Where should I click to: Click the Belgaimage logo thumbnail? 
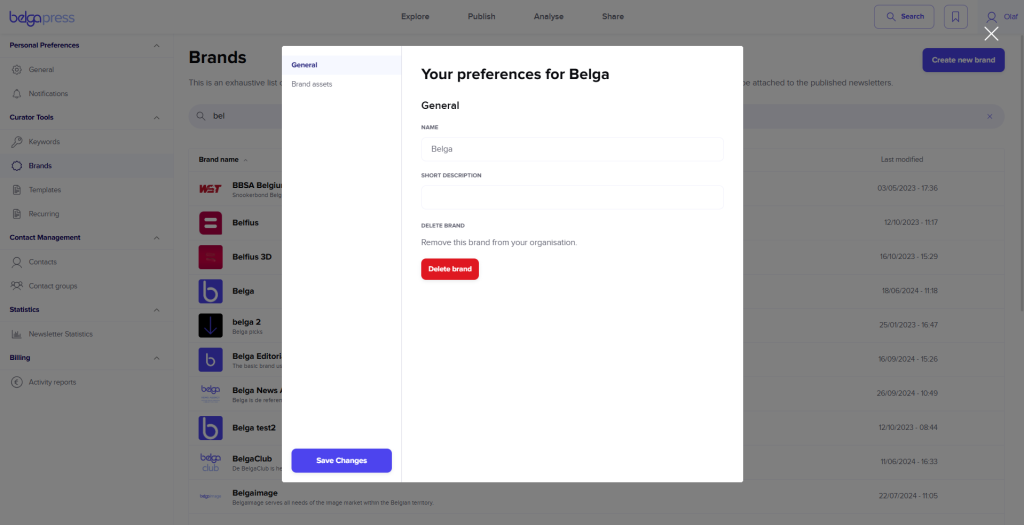(x=210, y=496)
